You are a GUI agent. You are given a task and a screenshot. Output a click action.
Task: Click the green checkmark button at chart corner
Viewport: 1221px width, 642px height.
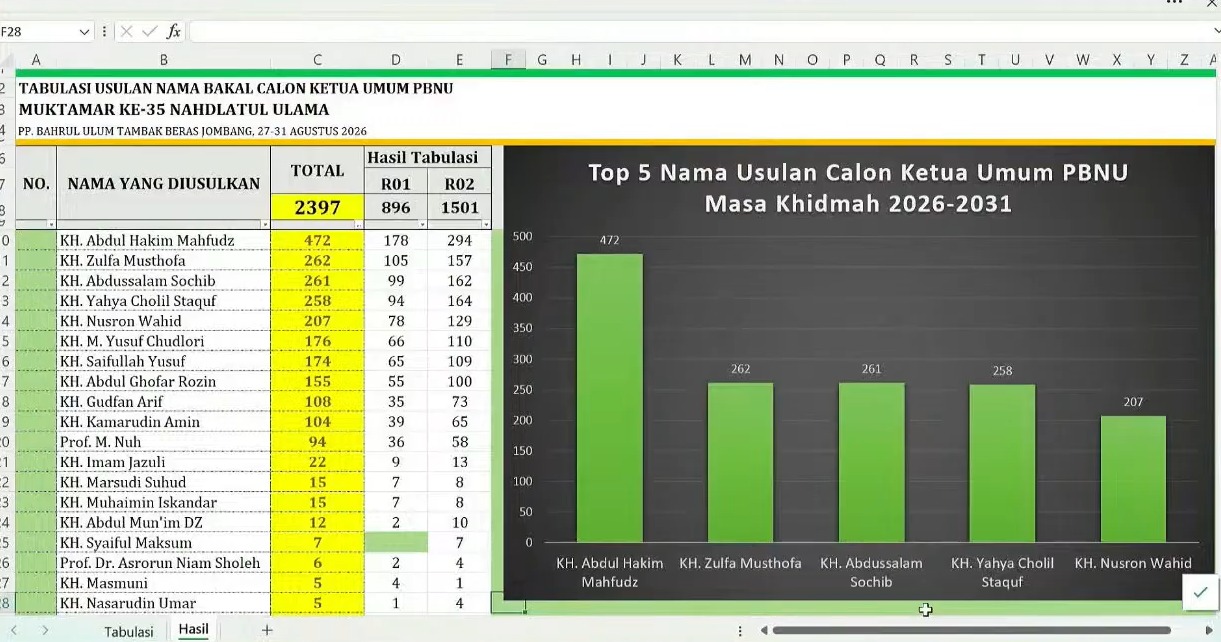1200,592
